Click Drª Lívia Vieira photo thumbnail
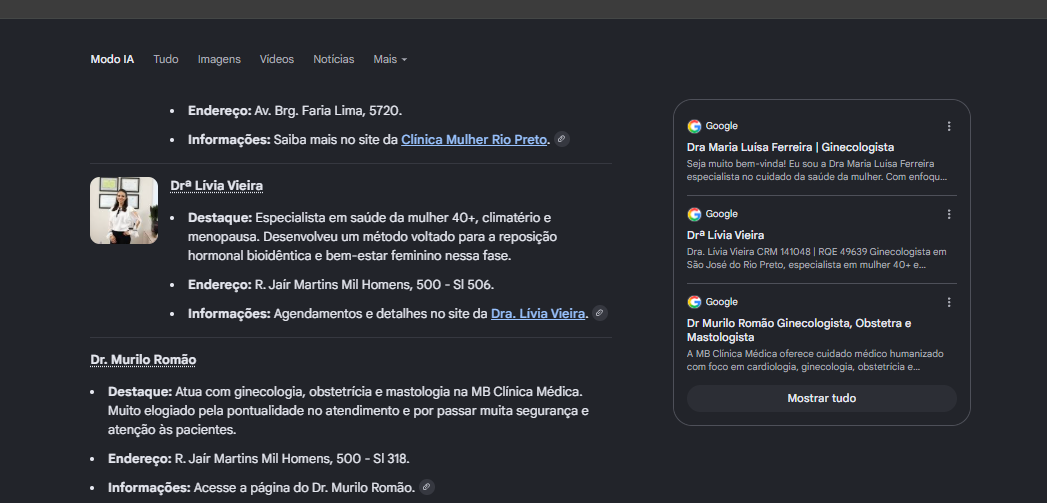Image resolution: width=1047 pixels, height=503 pixels. [124, 210]
